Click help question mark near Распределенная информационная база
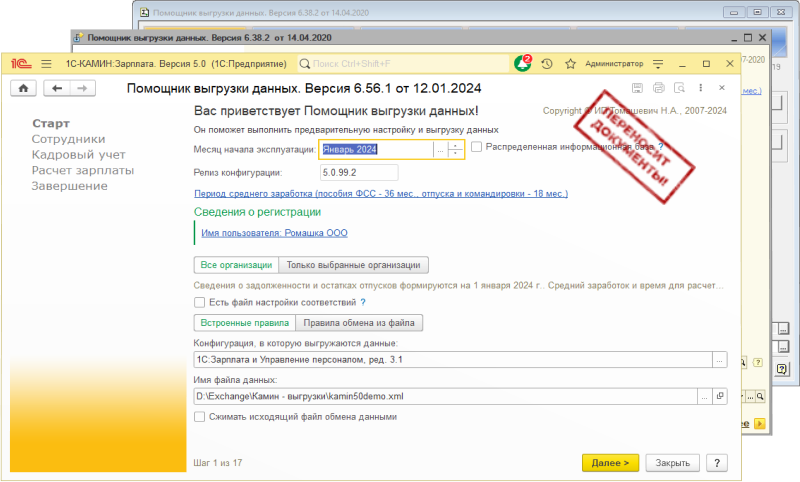800x482 pixels. pos(661,147)
